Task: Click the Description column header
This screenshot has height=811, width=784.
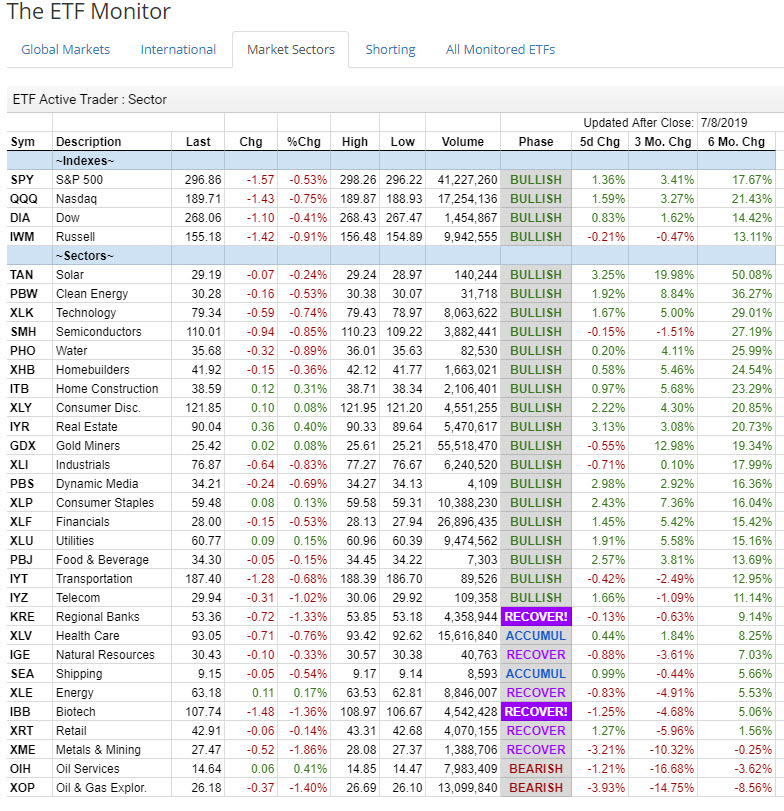Action: coord(88,142)
